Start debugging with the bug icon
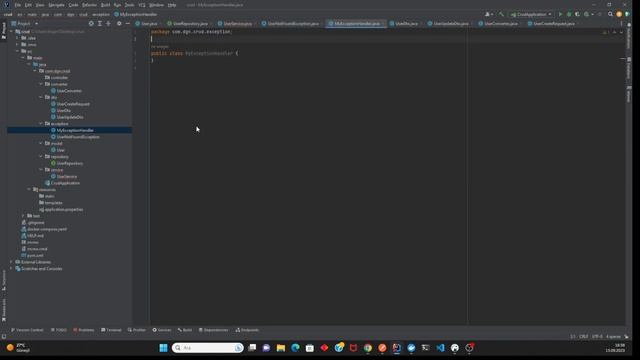This screenshot has height=360, width=640. click(569, 14)
